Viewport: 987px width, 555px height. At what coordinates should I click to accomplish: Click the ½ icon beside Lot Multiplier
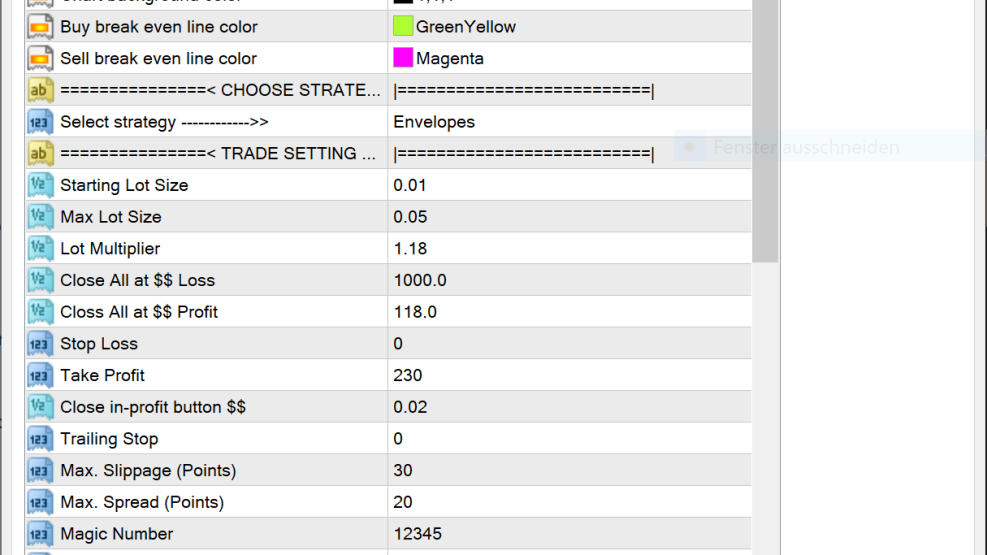click(x=40, y=249)
